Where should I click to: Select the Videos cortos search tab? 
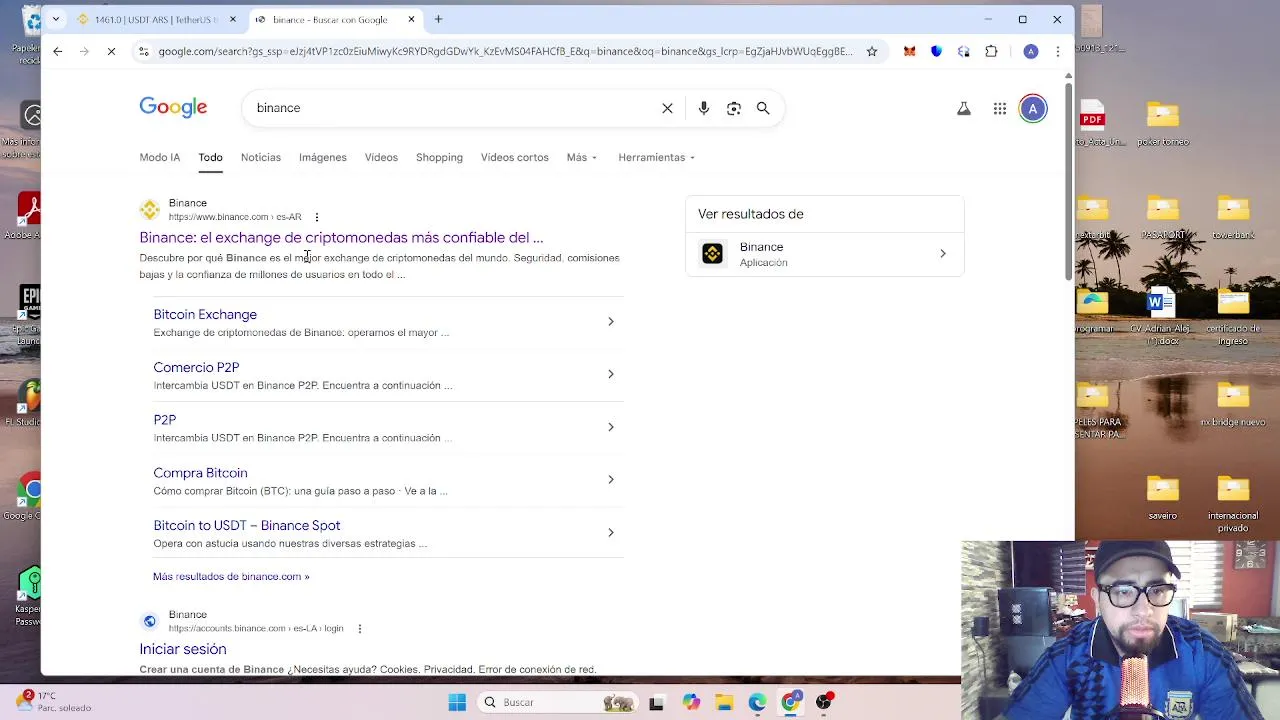coord(515,157)
